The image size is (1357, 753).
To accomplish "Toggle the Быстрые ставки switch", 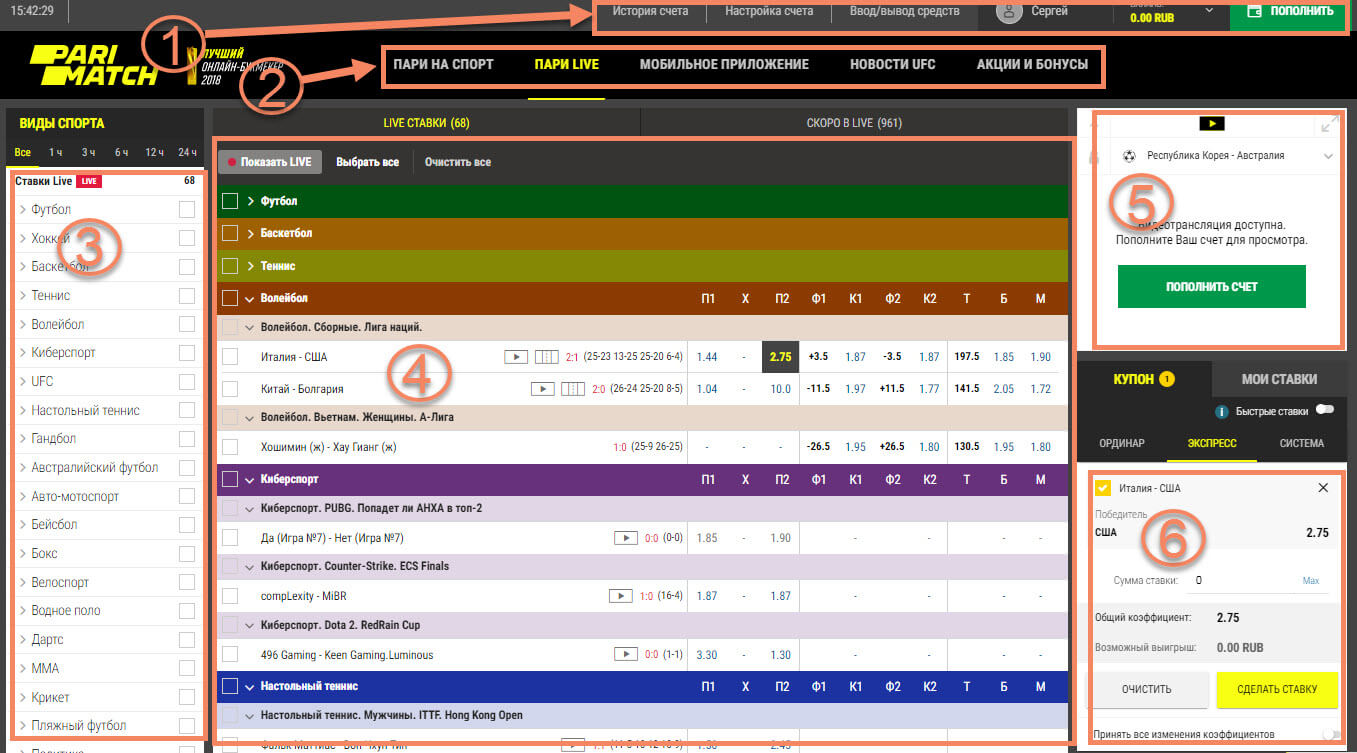I will pos(1327,410).
